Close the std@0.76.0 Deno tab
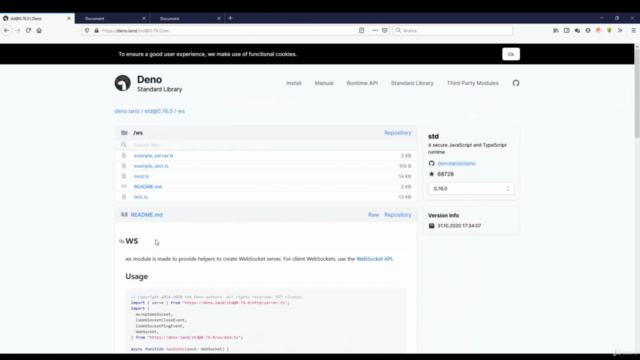 point(69,18)
